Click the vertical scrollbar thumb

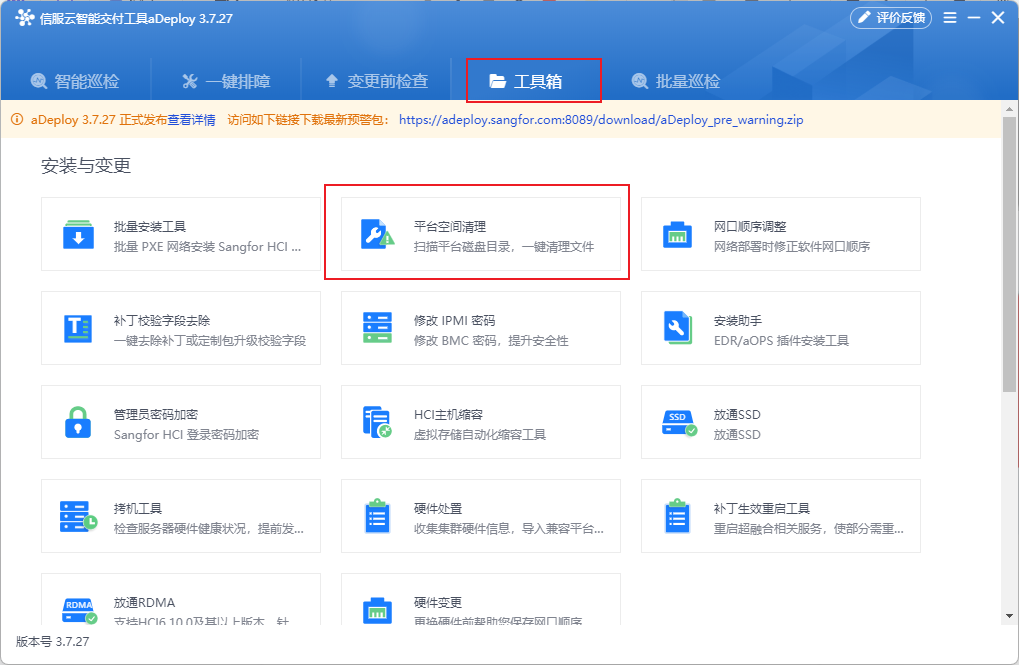[x=1009, y=255]
